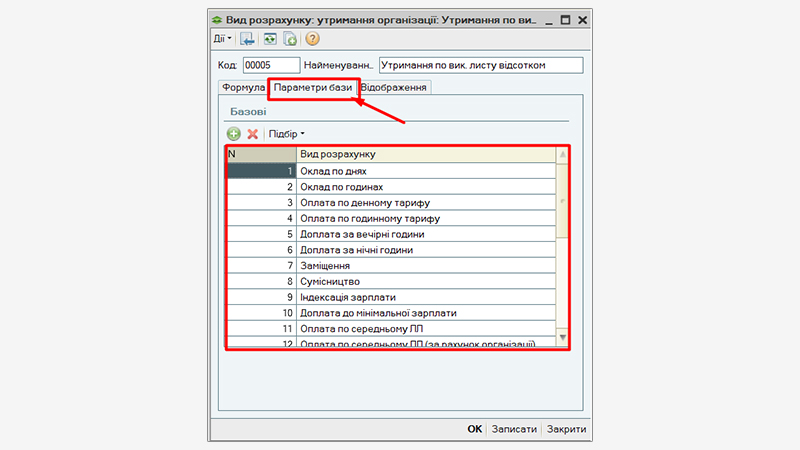The width and height of the screenshot is (800, 450).
Task: Maximize the Вид розрахунку window
Action: [x=565, y=19]
